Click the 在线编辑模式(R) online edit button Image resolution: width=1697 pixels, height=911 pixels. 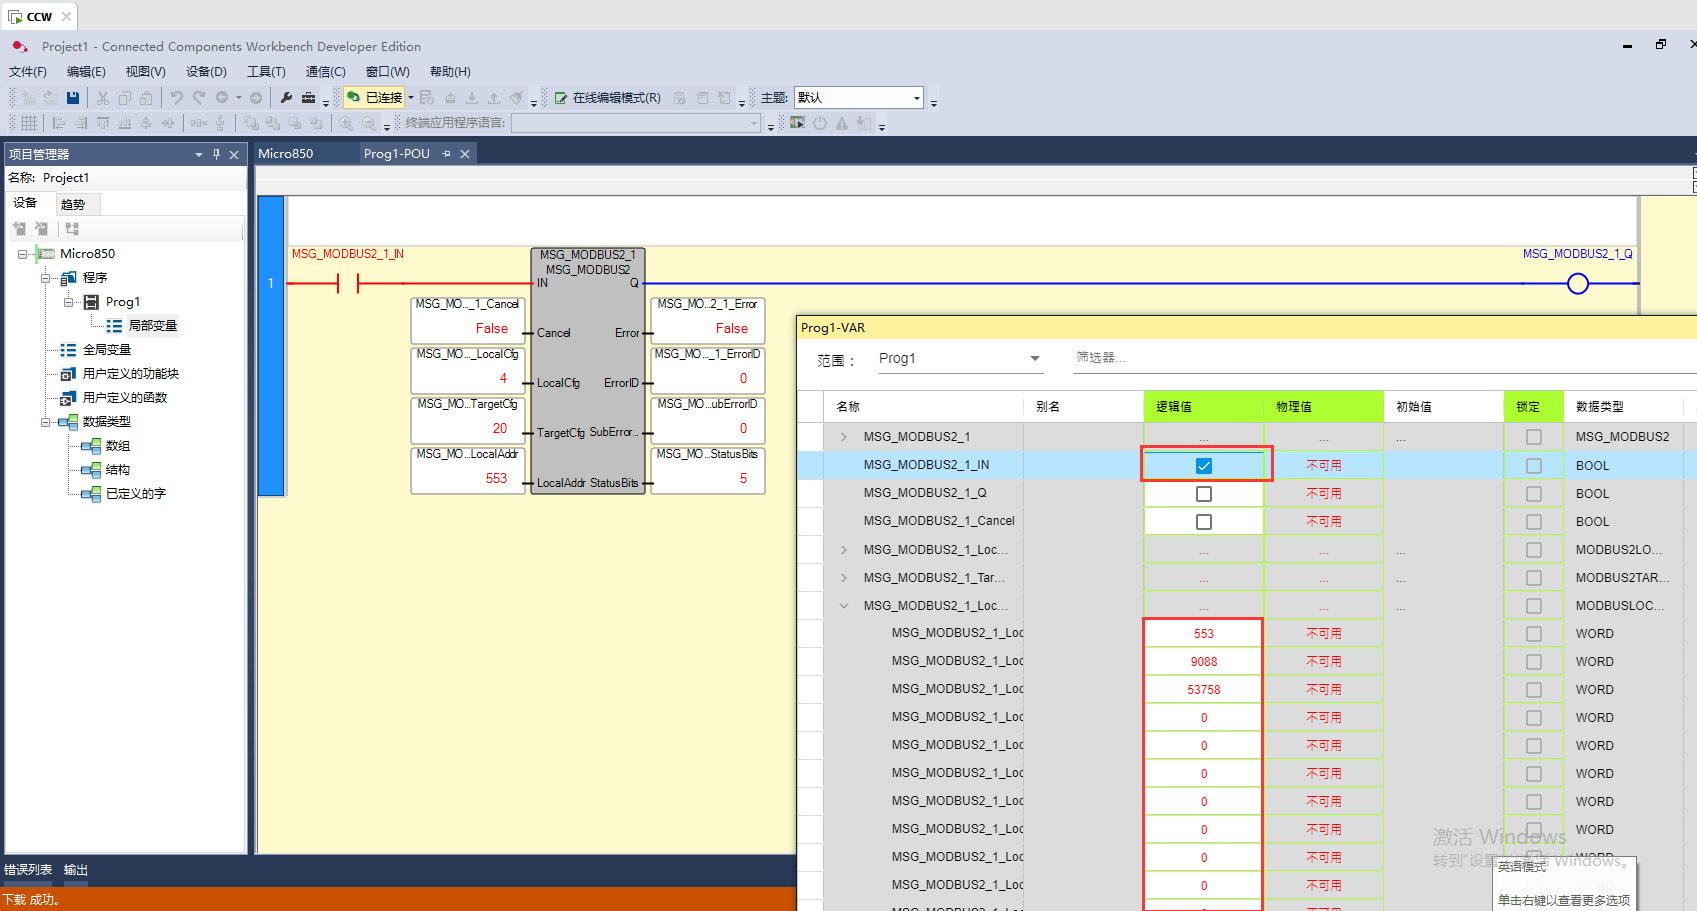608,98
